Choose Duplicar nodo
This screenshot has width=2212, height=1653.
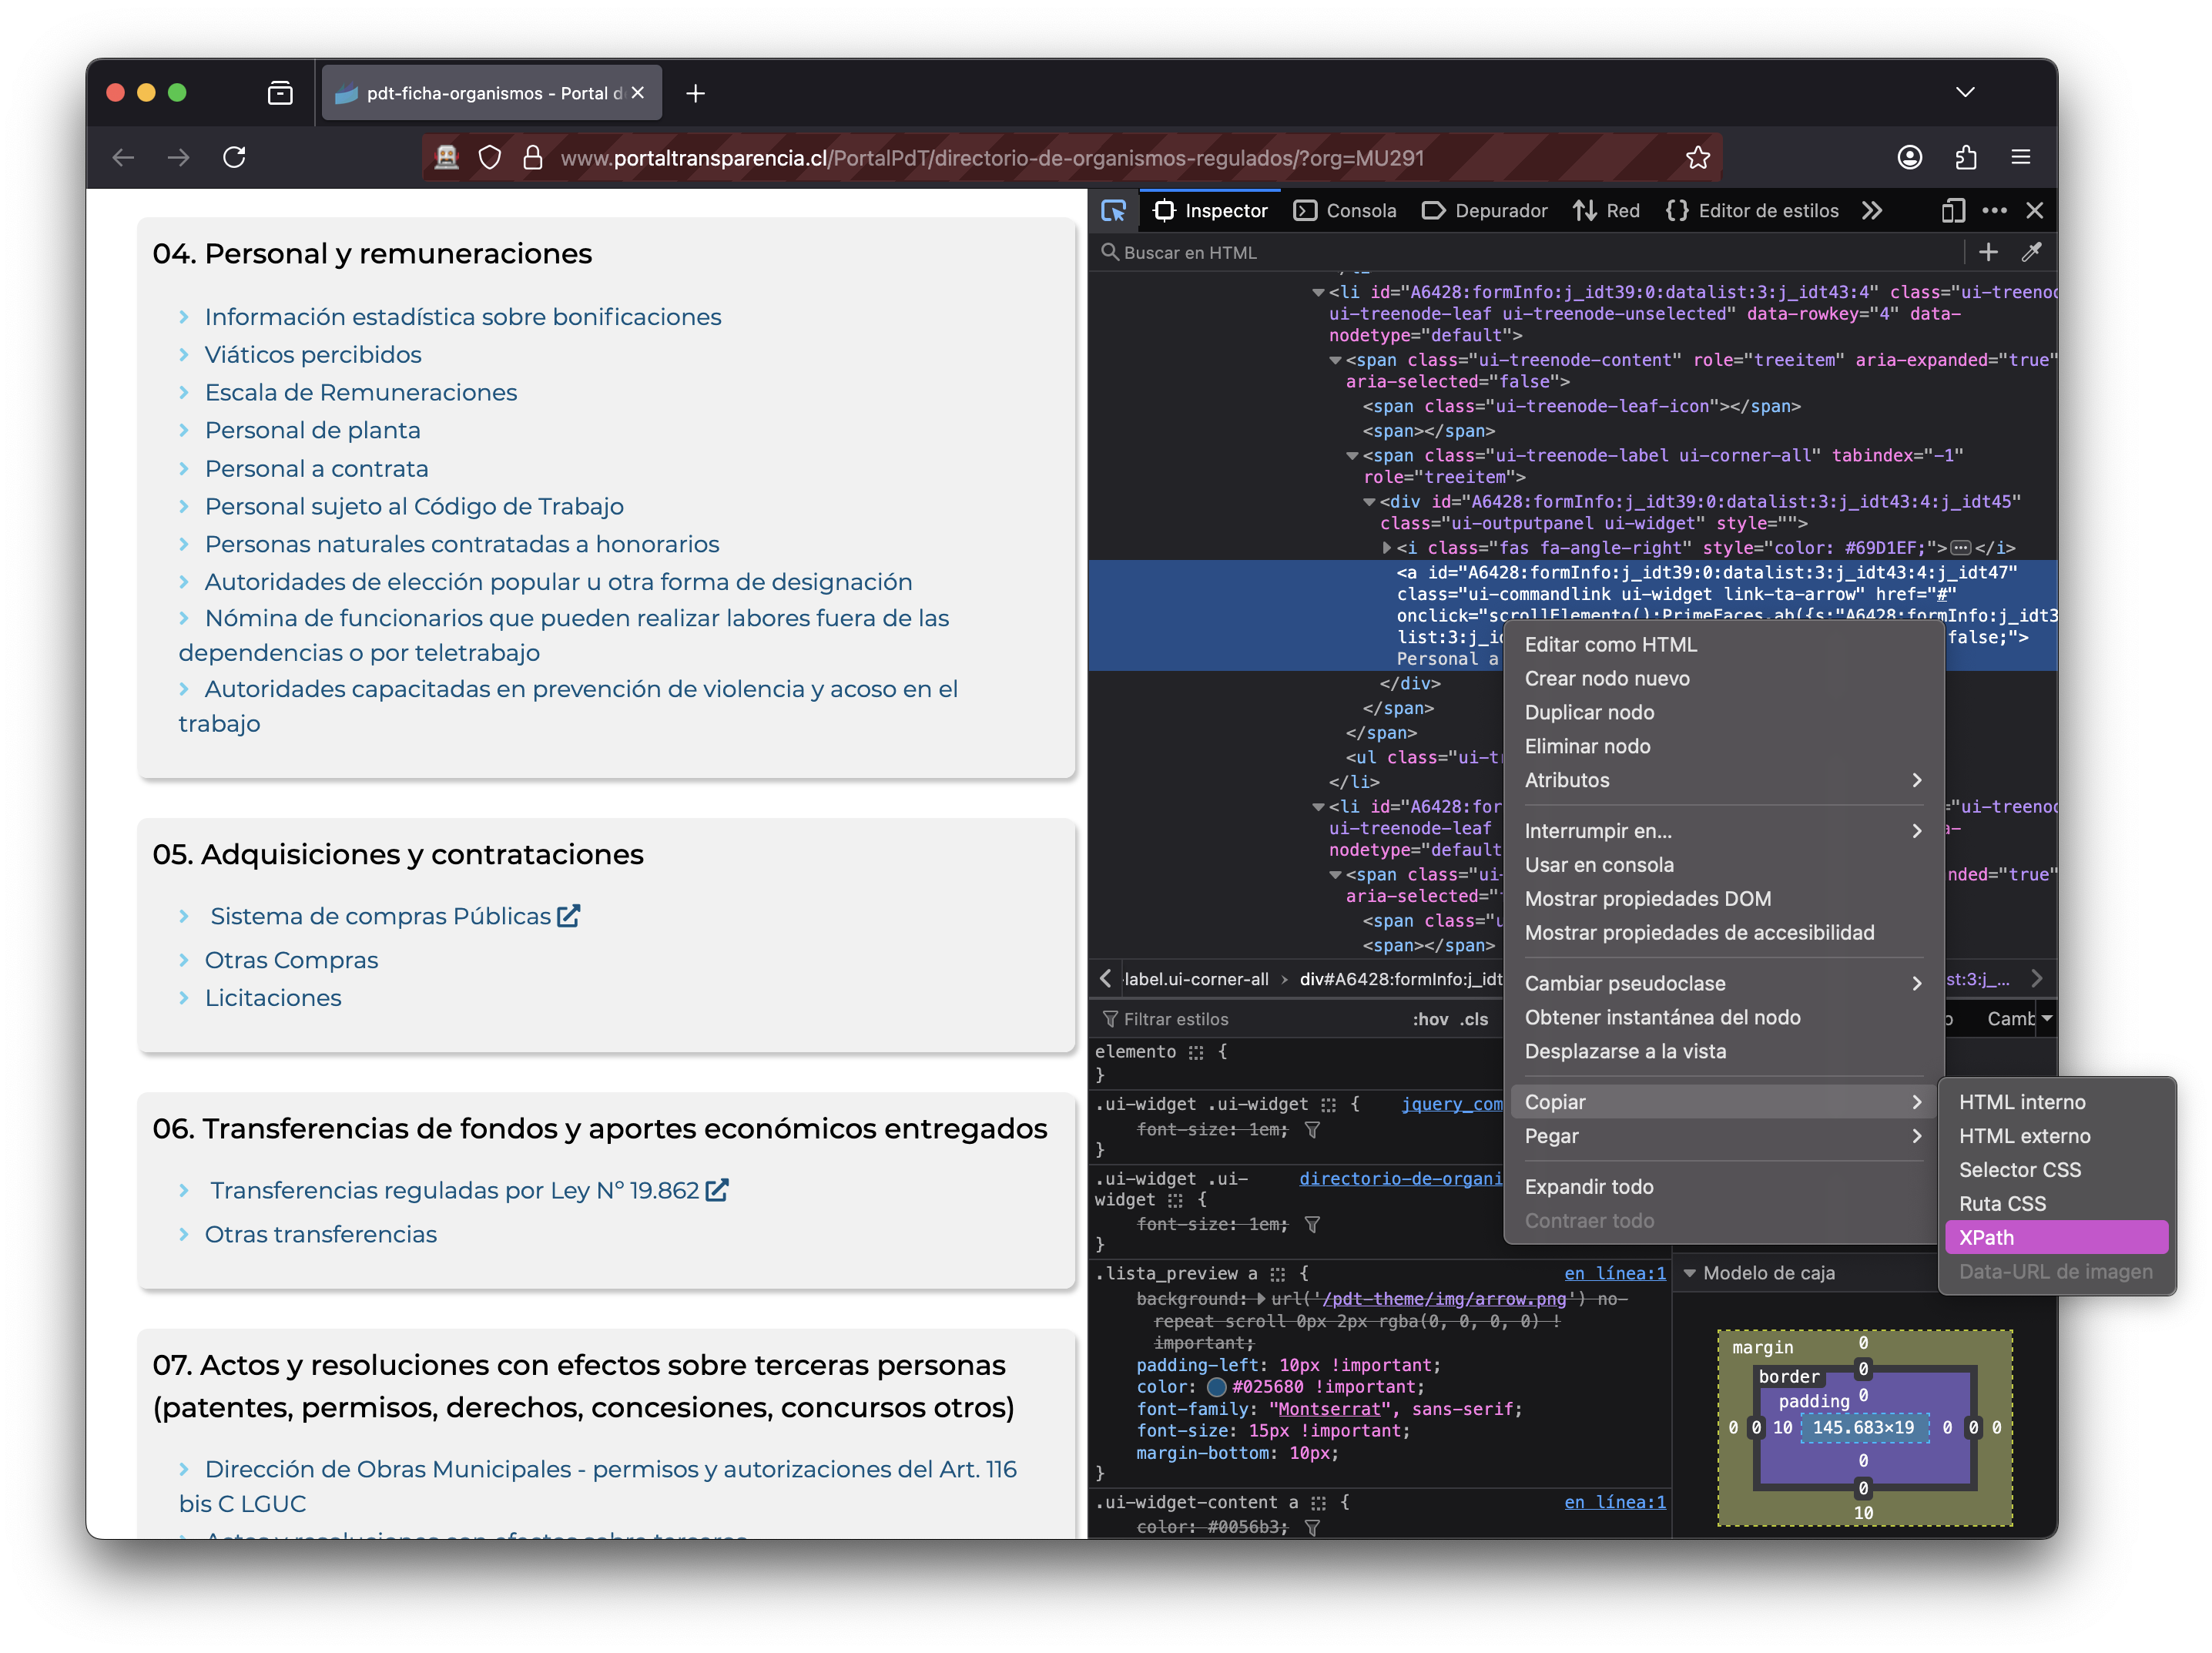(1724, 713)
